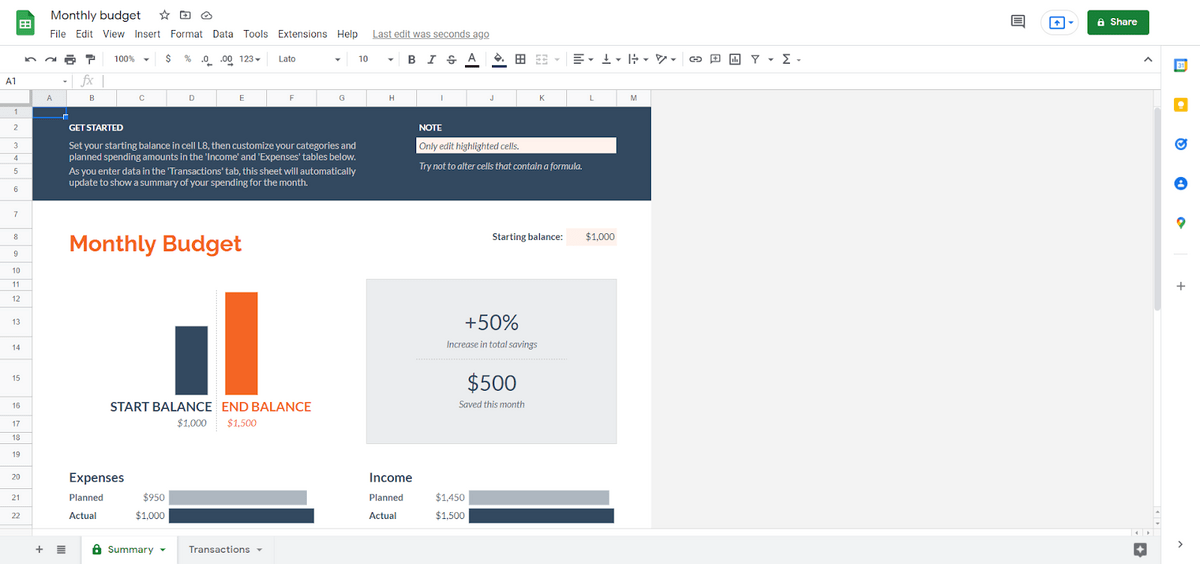Viewport: 1200px width, 564px height.
Task: Click the print icon
Action: (x=69, y=59)
